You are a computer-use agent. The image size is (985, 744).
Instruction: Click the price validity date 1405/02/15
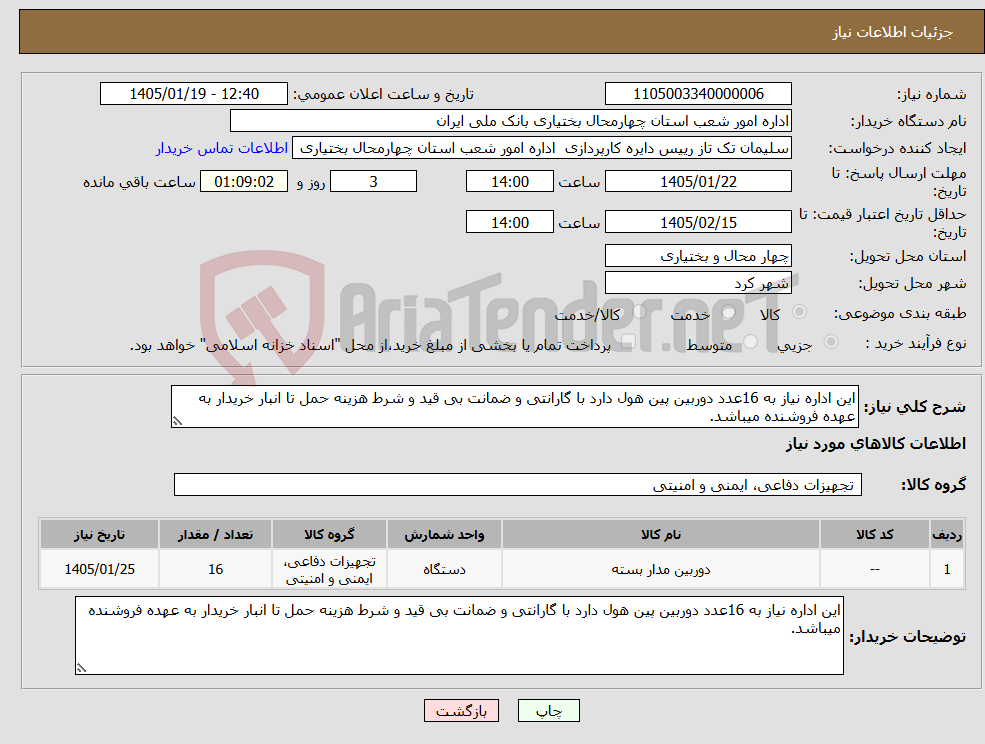coord(698,222)
